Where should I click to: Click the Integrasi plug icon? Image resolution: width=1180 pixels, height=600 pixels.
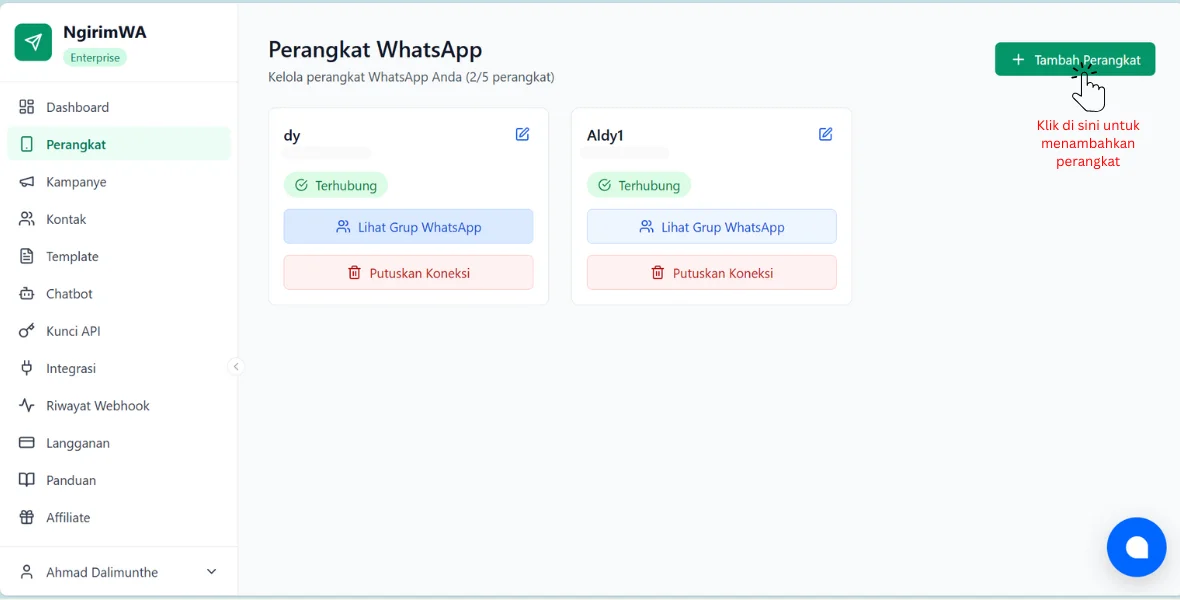(26, 368)
